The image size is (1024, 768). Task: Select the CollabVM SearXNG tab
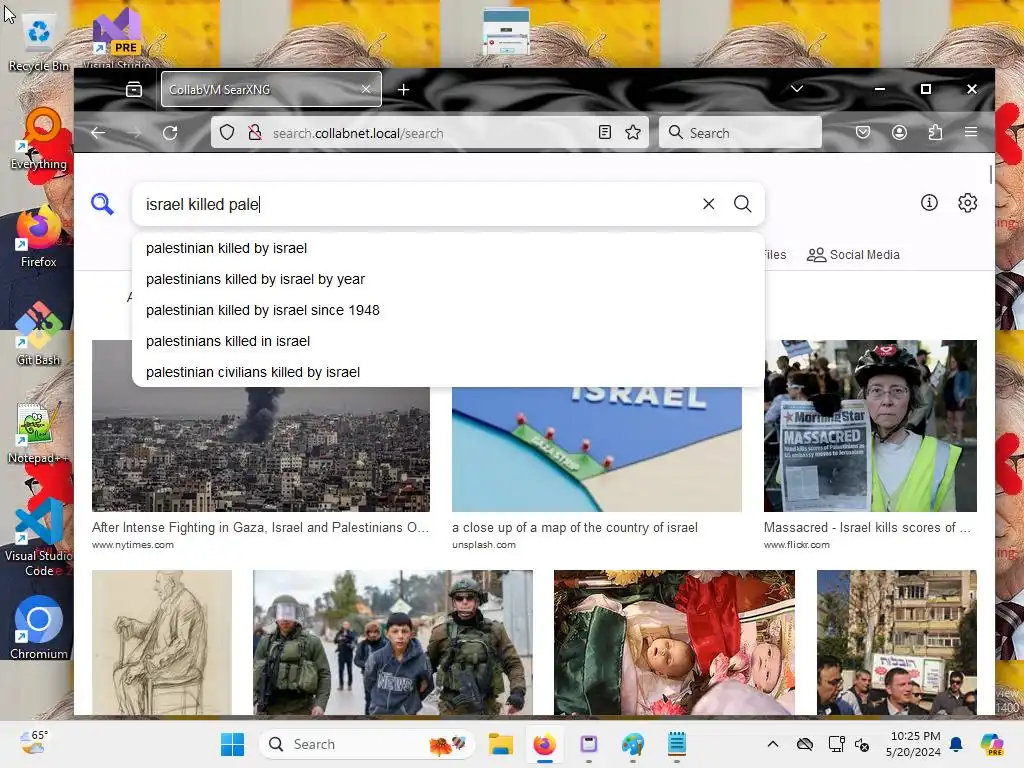(272, 89)
